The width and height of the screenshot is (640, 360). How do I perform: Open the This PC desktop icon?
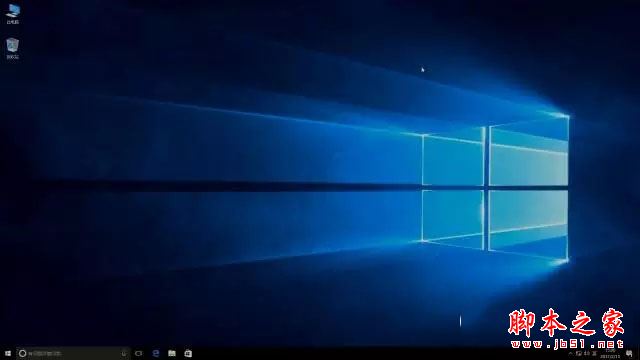[x=13, y=14]
